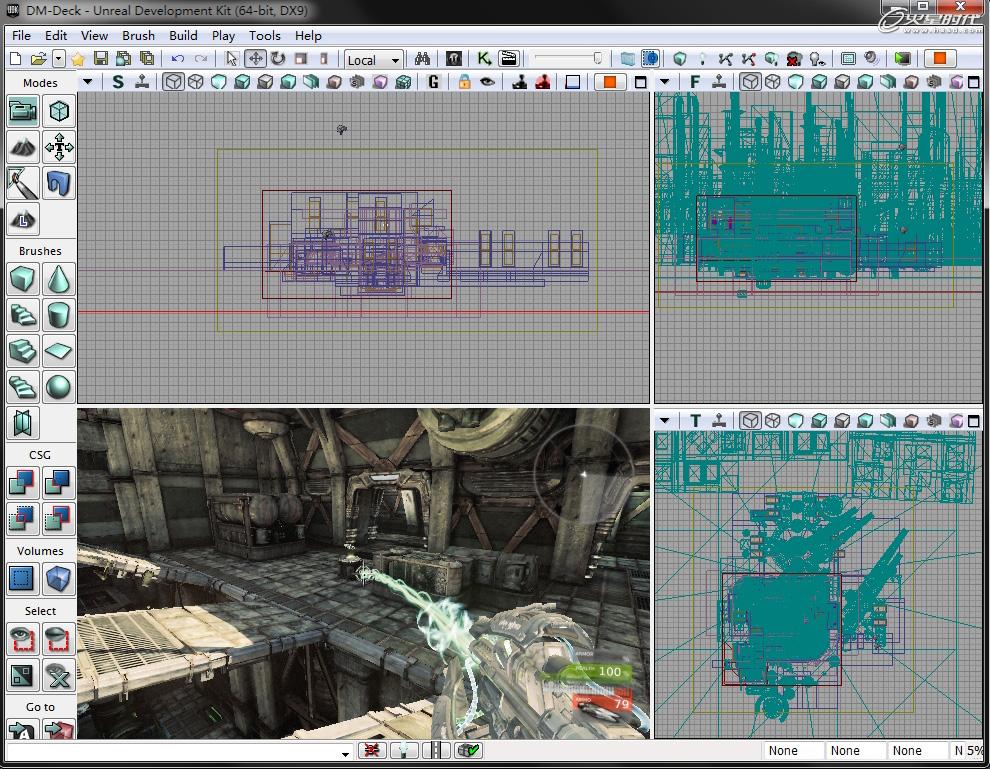Enable Wireframe view in side viewport
The height and width of the screenshot is (769, 990).
pyautogui.click(x=196, y=82)
